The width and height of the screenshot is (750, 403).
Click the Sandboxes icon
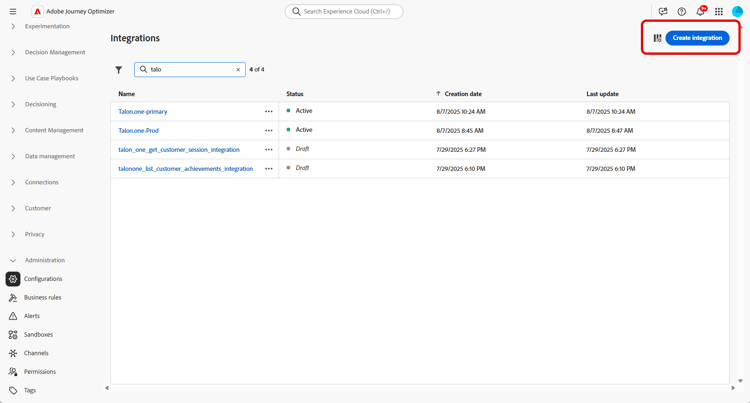click(13, 335)
